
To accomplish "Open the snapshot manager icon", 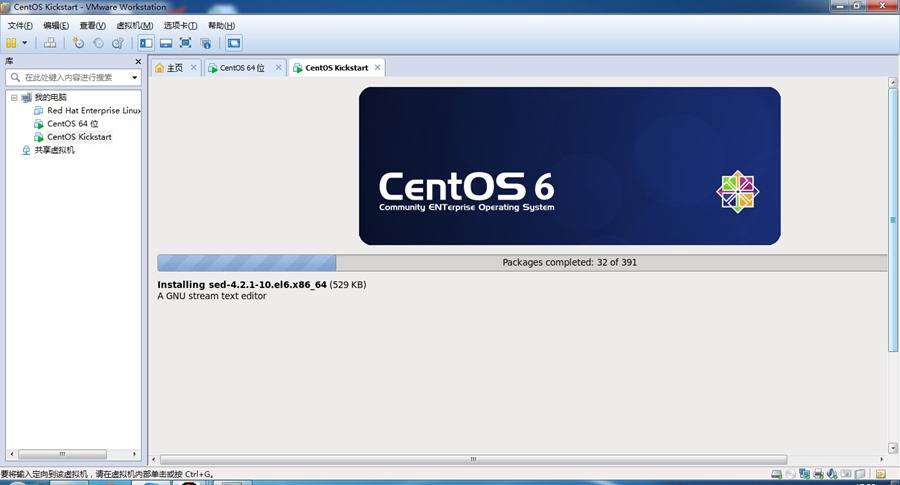I will coord(118,43).
